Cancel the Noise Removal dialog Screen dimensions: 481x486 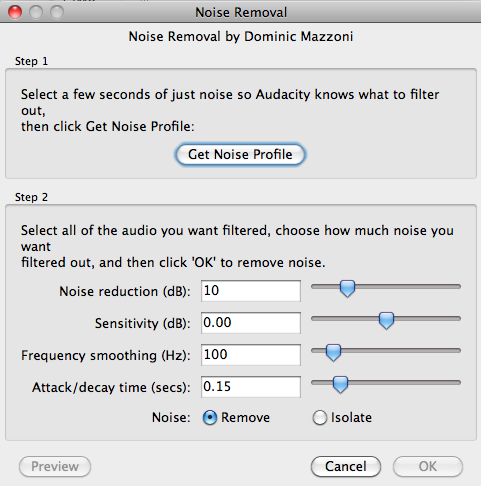tap(346, 466)
